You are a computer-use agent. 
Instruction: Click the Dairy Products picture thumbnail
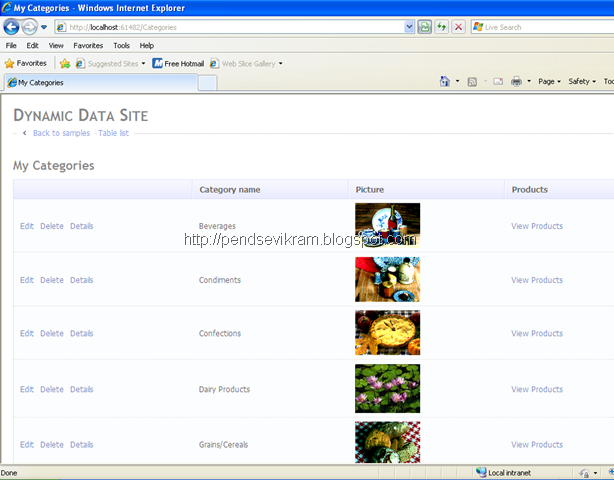[387, 388]
